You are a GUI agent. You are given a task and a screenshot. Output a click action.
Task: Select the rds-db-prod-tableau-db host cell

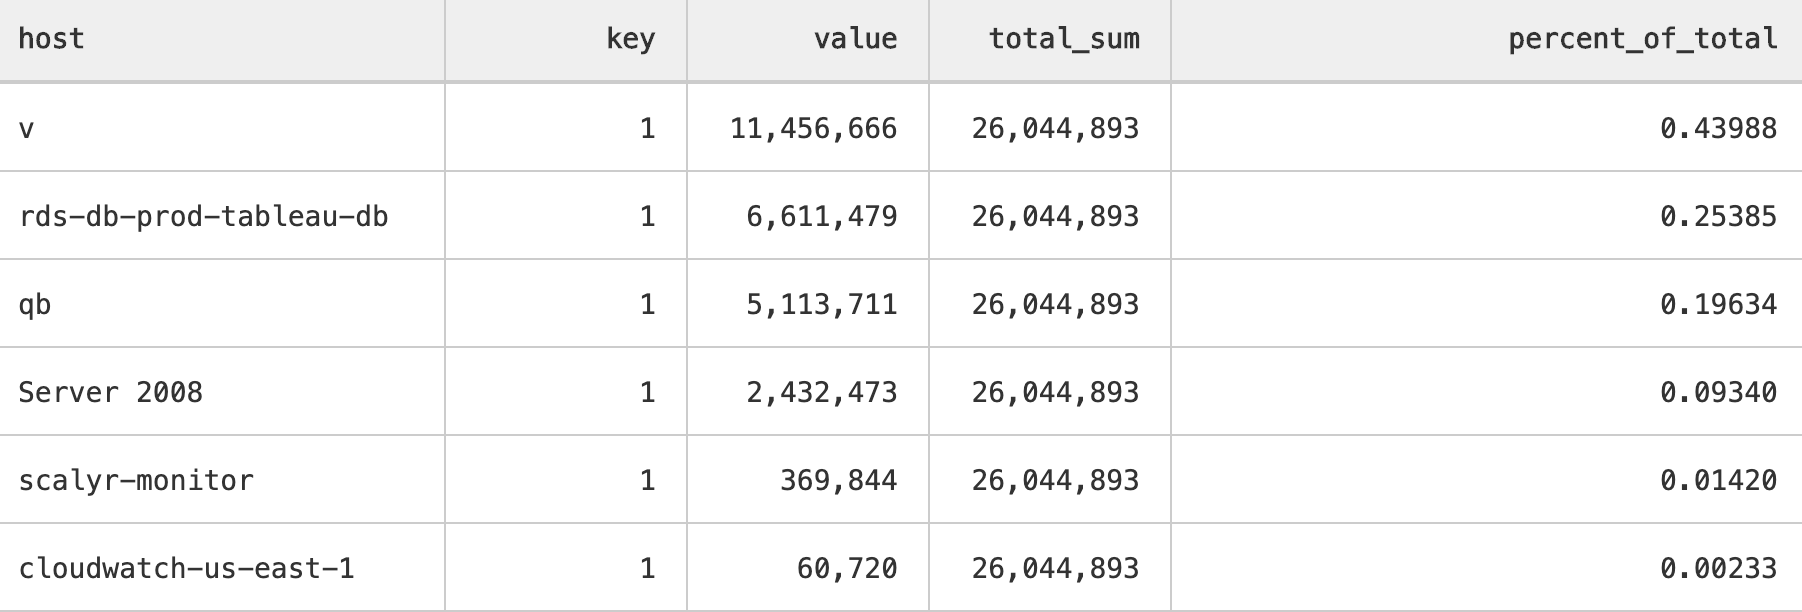[x=203, y=216]
